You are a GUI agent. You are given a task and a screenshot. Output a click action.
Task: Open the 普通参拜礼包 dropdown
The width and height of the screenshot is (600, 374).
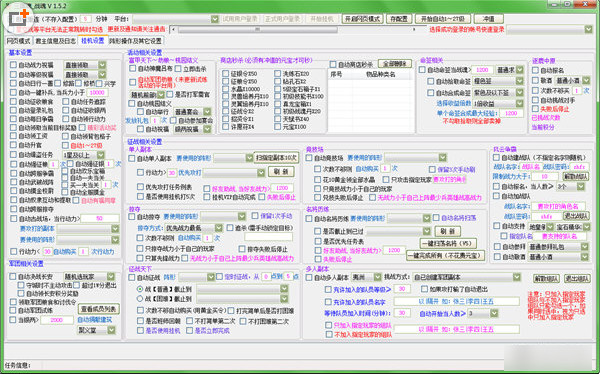pos(558,247)
